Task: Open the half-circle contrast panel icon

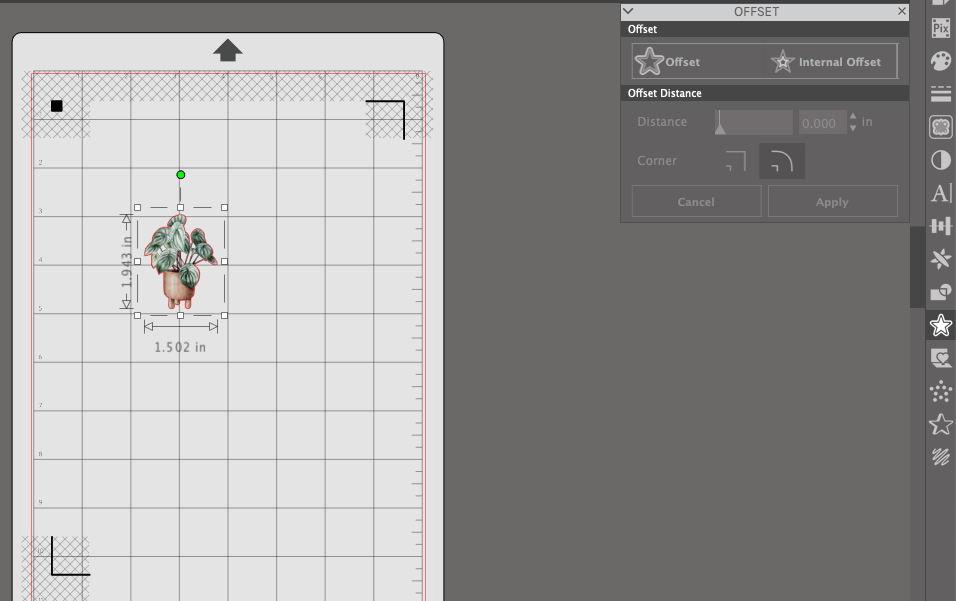Action: coord(941,160)
